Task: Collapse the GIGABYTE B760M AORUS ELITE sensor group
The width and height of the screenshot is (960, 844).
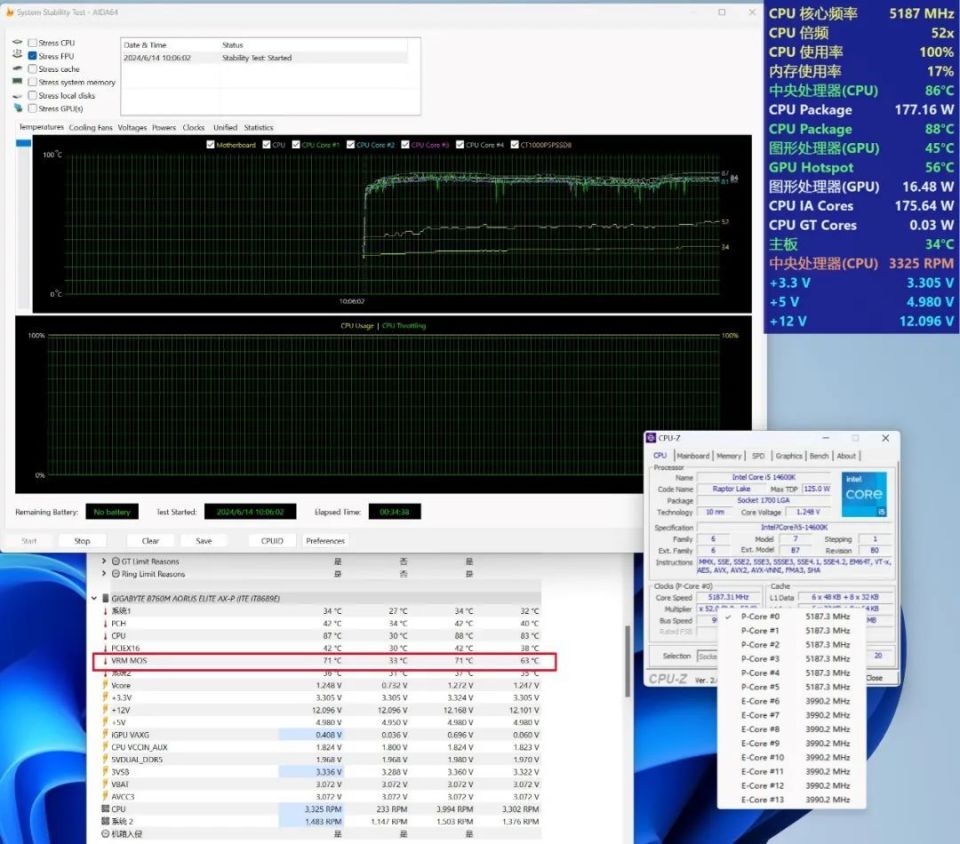Action: [94, 598]
